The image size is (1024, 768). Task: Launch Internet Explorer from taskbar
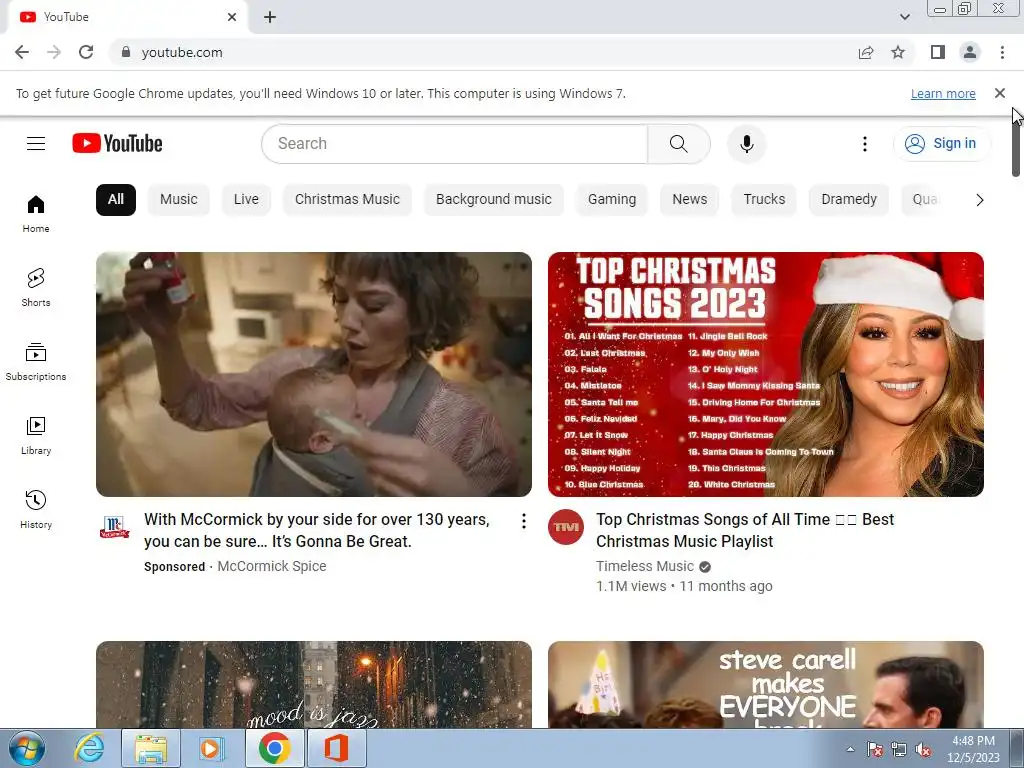coord(89,748)
